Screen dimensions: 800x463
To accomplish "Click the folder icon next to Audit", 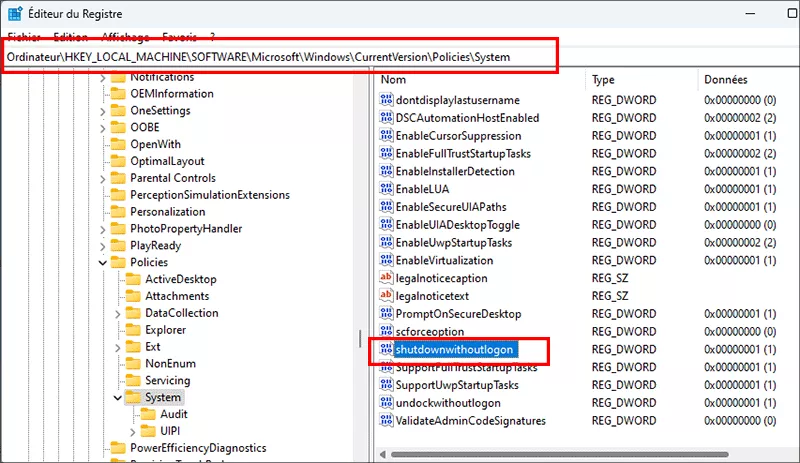I will click(148, 414).
